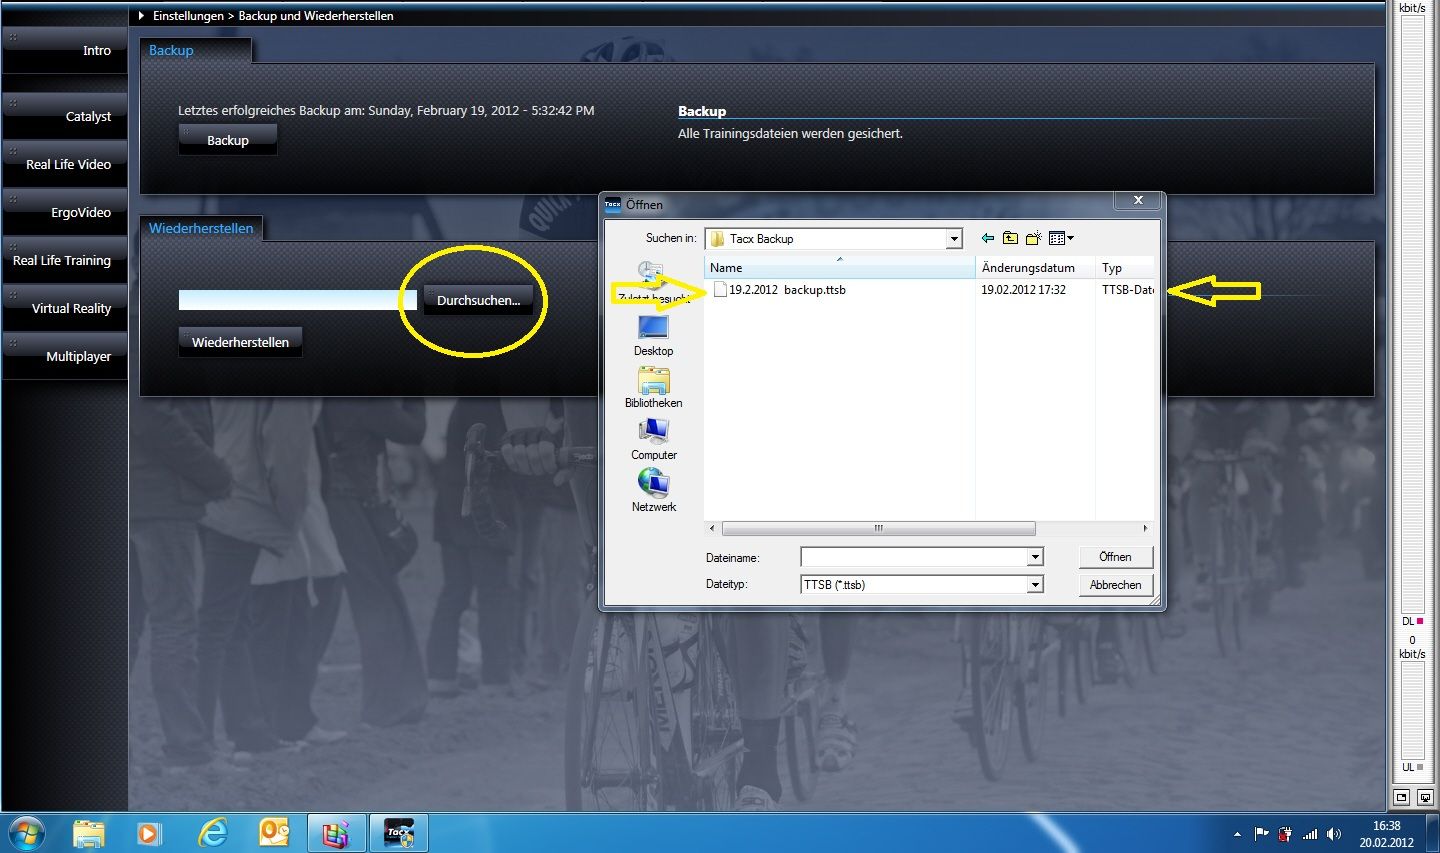Go back using the green arrow icon

pos(988,238)
